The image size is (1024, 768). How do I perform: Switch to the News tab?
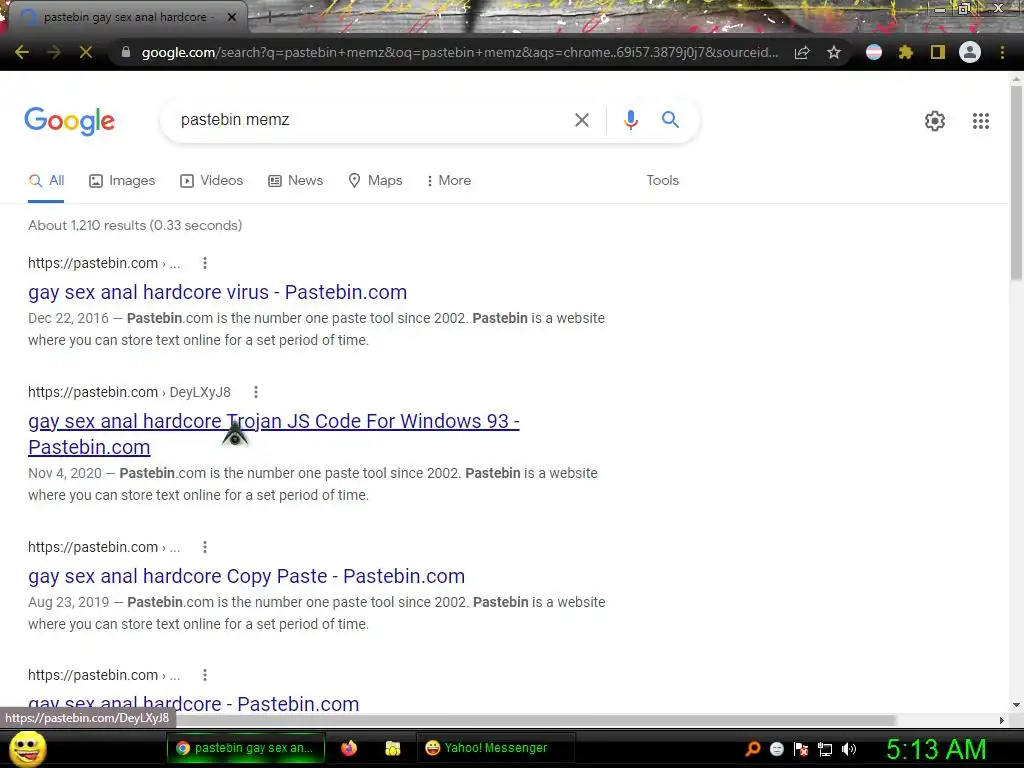tap(296, 181)
